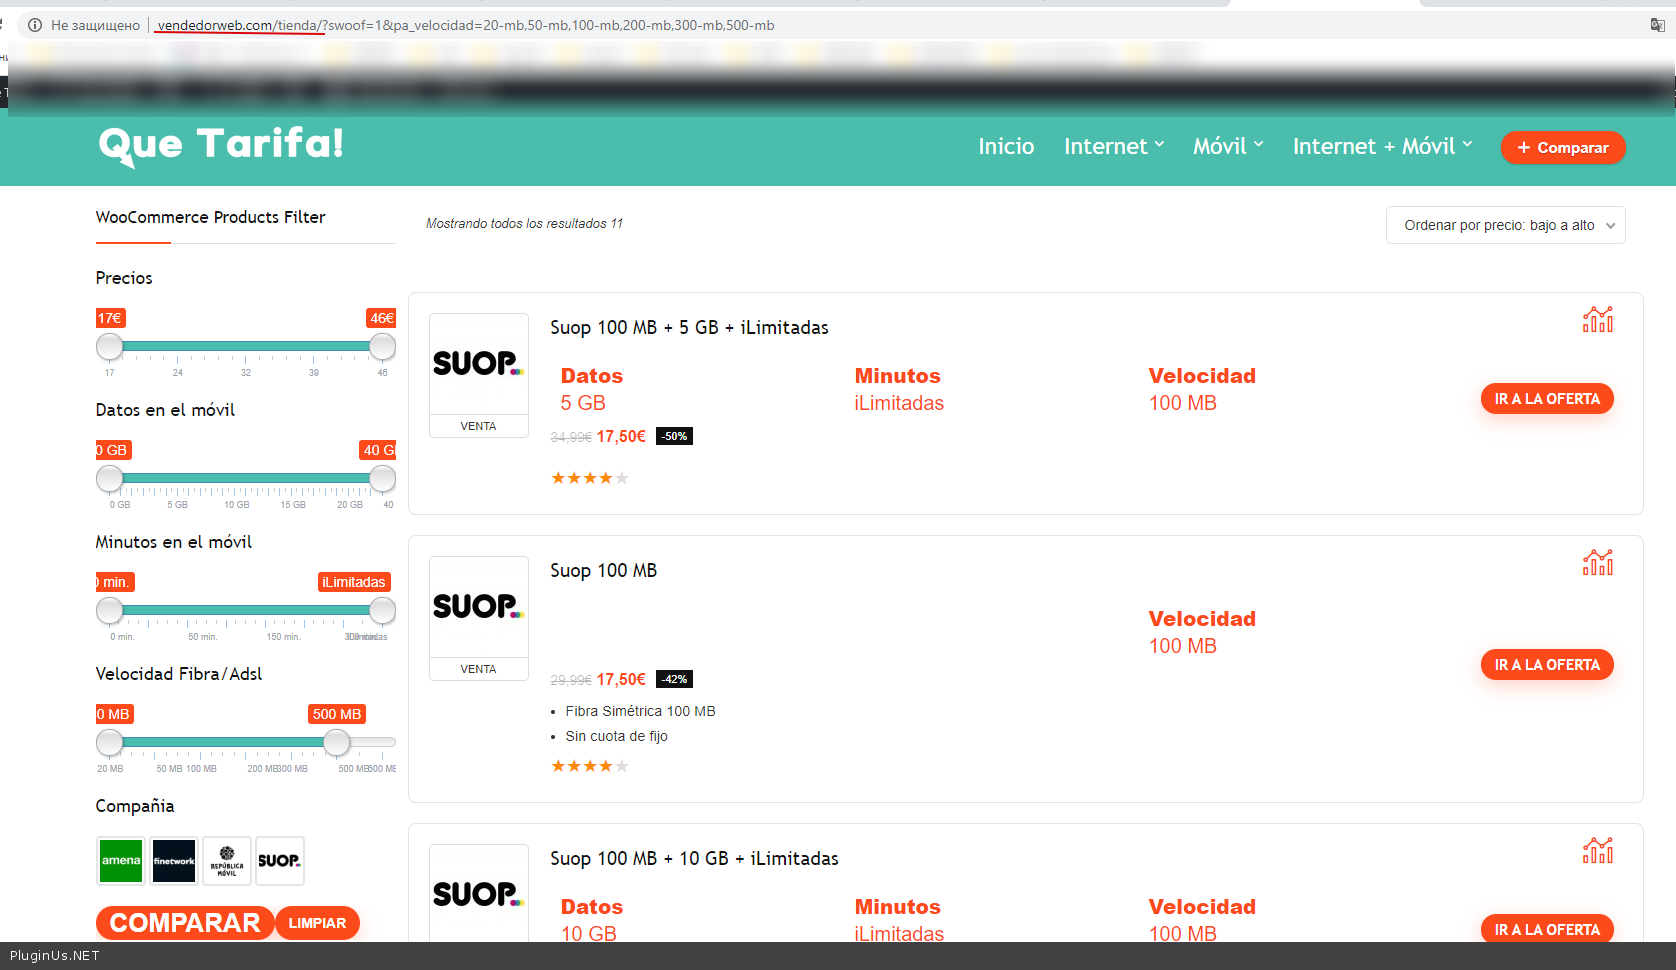Click the PluginUs.NET text in the bottom bar
Image resolution: width=1676 pixels, height=970 pixels.
click(x=55, y=956)
